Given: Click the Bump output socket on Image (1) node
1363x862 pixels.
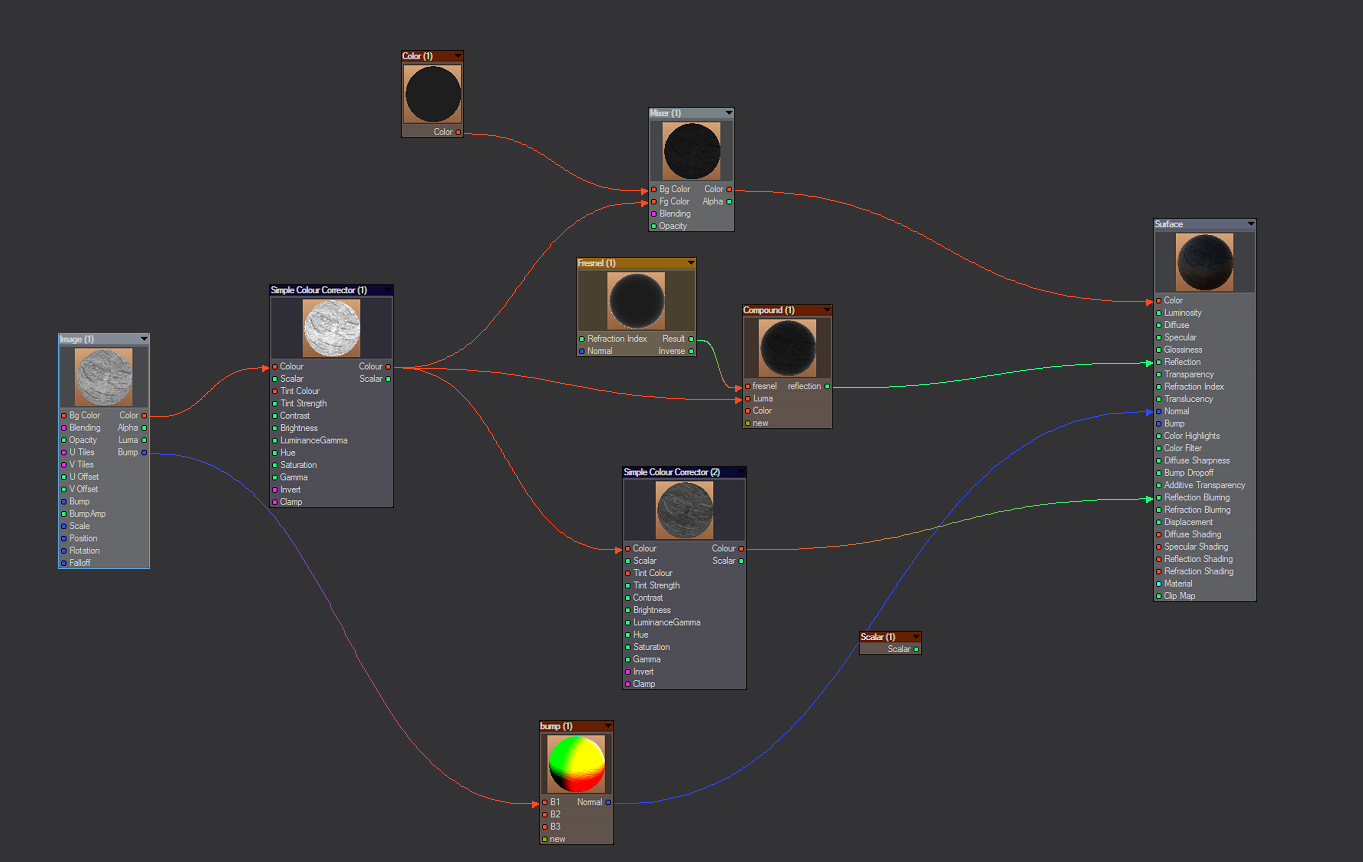Looking at the screenshot, I should pyautogui.click(x=144, y=453).
